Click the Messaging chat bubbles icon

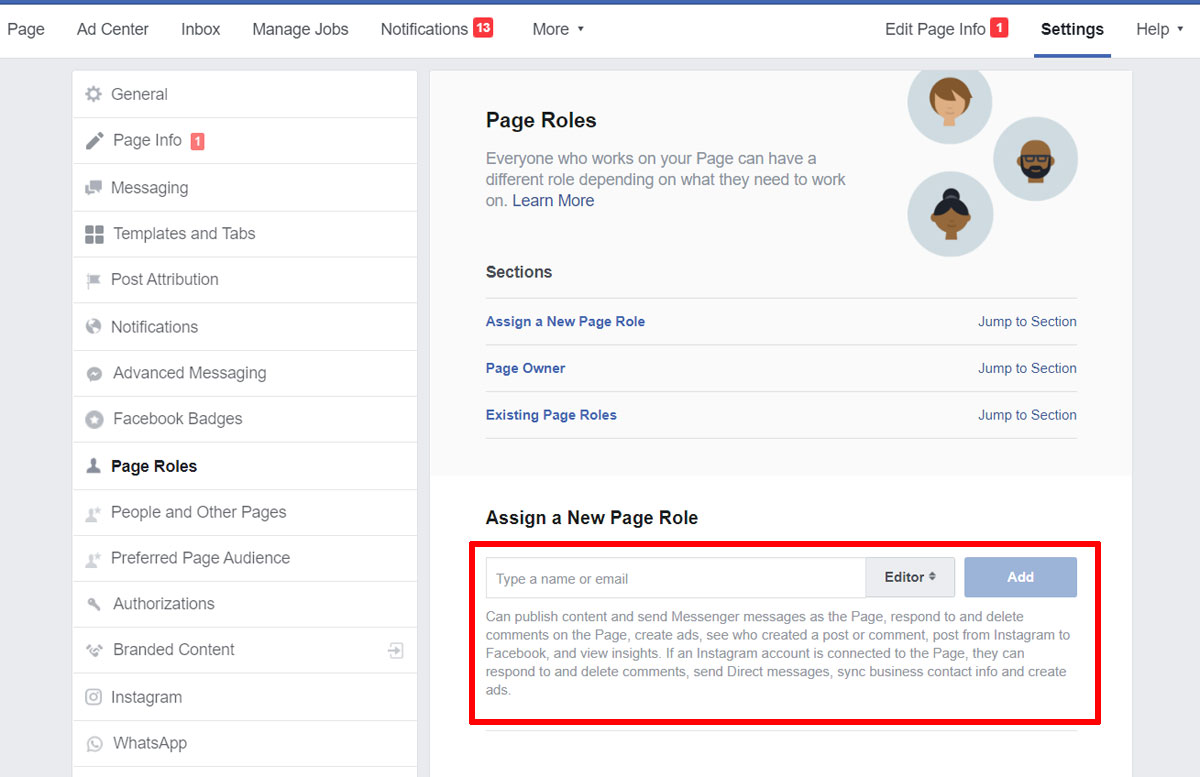94,188
